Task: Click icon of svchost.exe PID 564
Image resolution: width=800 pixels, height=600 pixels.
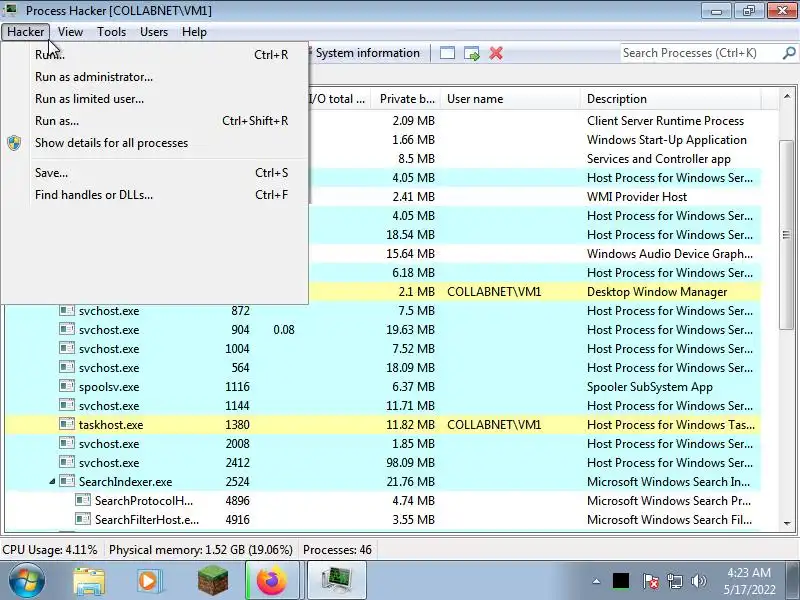Action: (x=67, y=367)
